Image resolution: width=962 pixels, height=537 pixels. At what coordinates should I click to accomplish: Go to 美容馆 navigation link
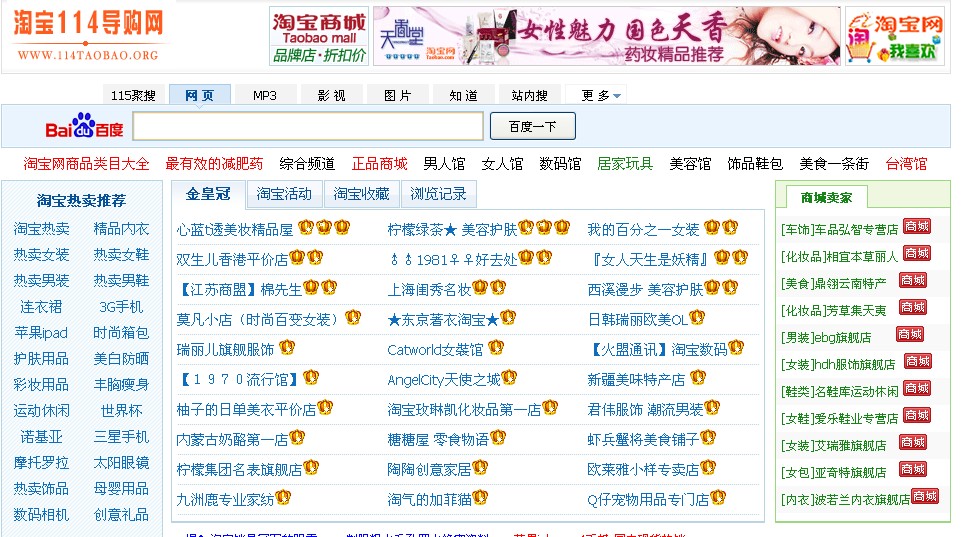point(690,164)
